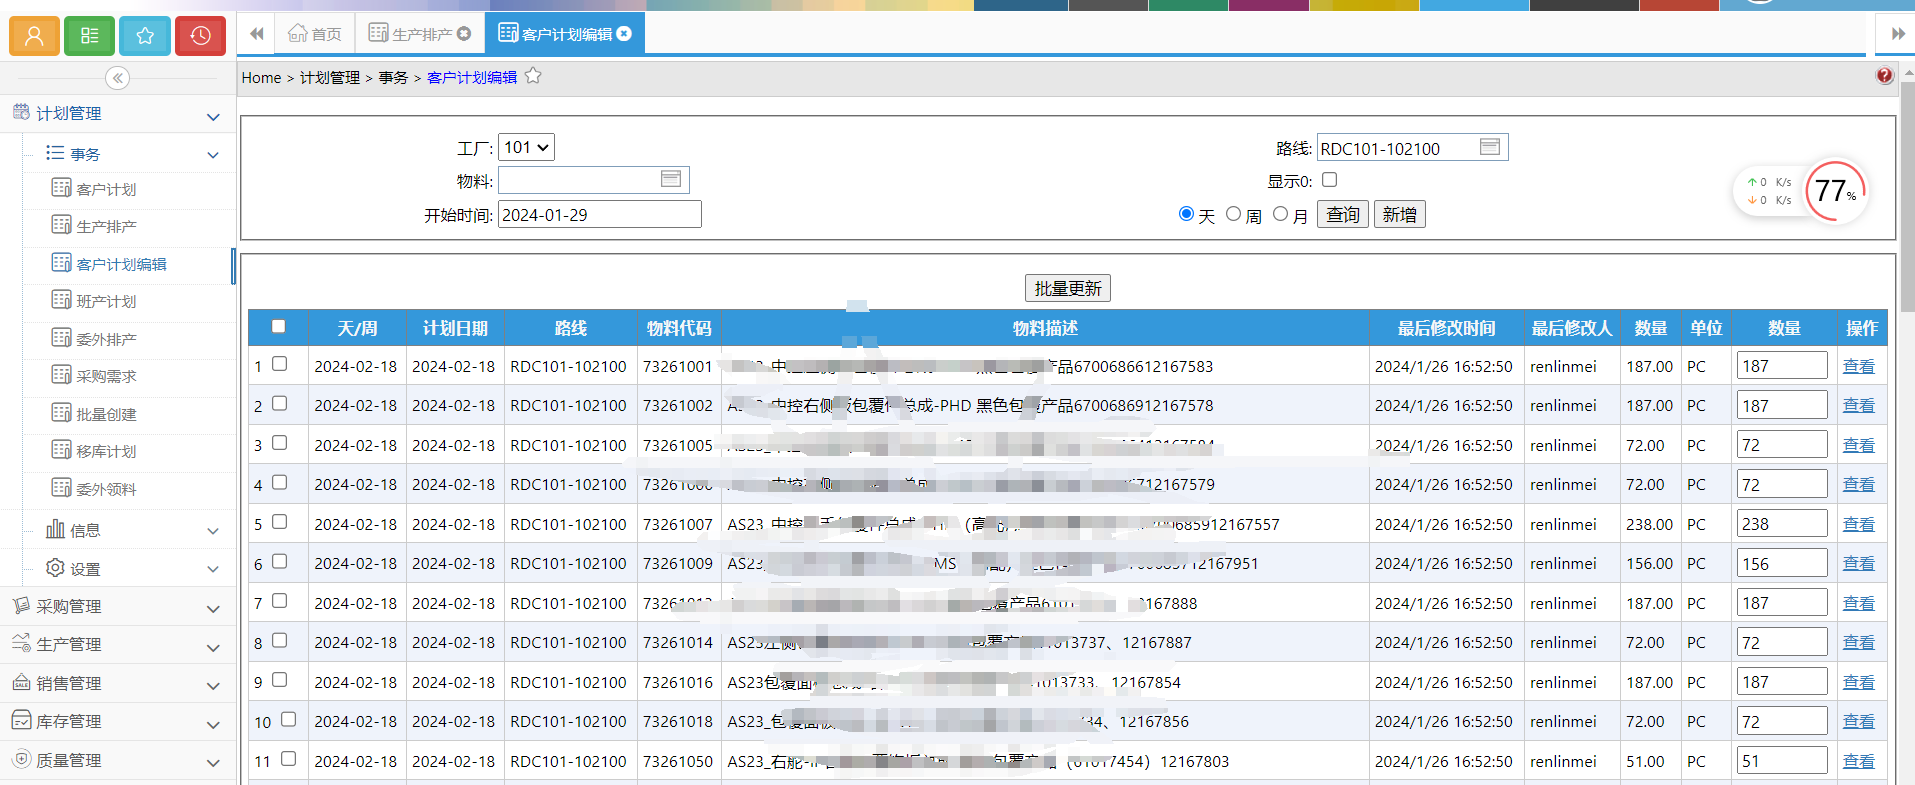The image size is (1915, 785).
Task: Open the 工厂 101 dropdown
Action: click(526, 148)
